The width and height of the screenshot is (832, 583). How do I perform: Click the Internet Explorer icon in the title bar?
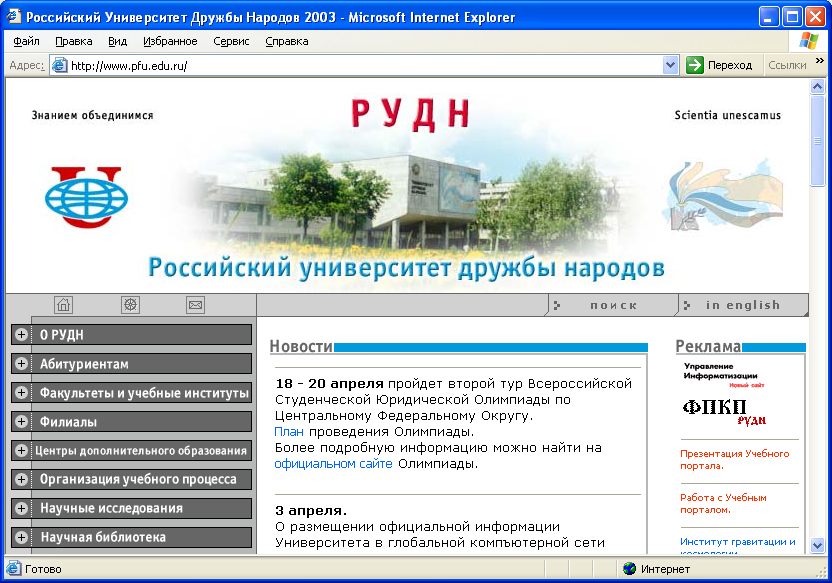(x=14, y=16)
